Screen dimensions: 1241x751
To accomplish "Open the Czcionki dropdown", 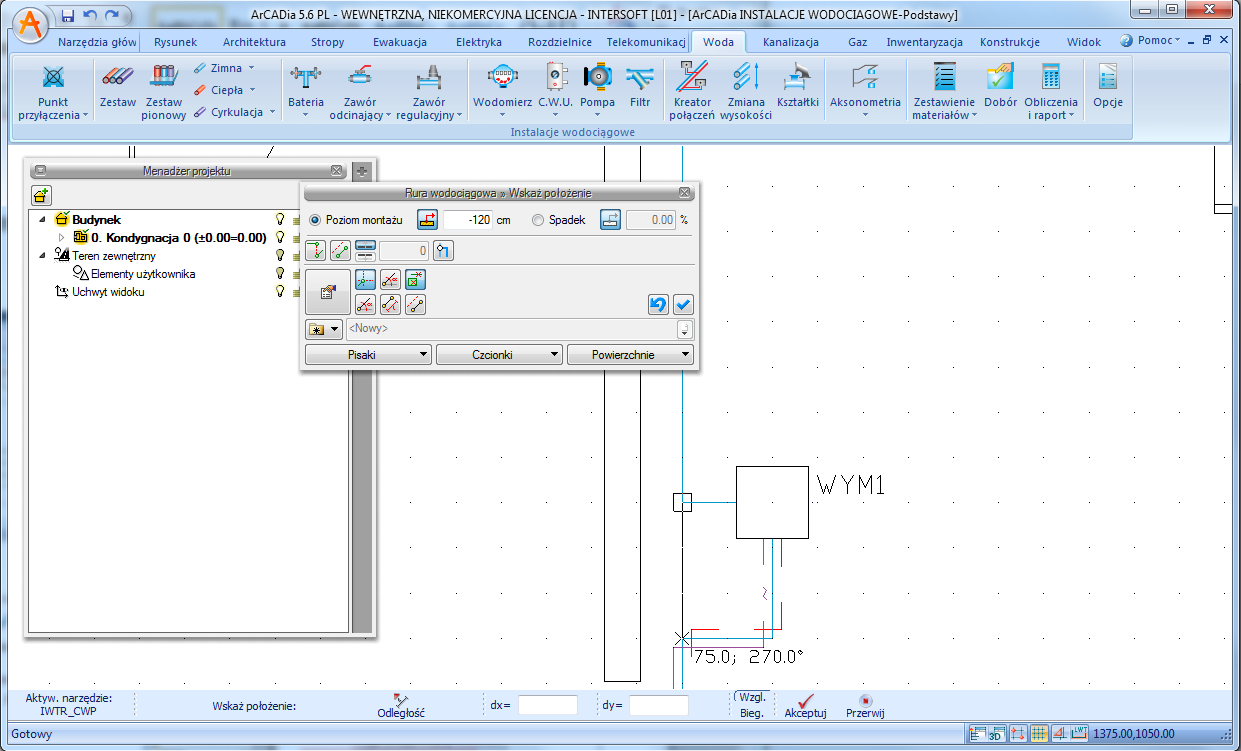I will point(499,354).
